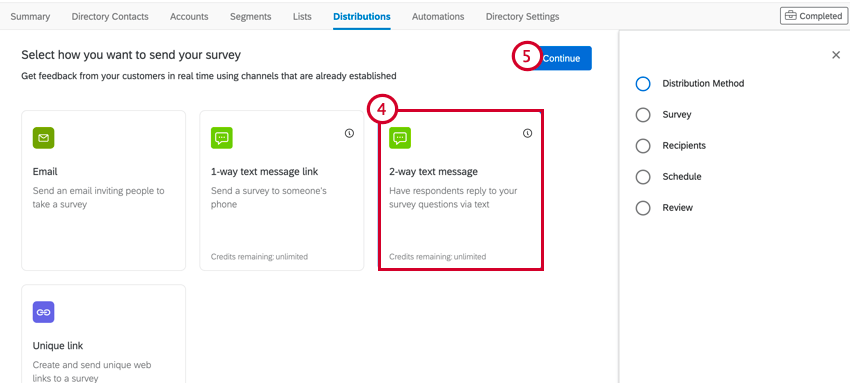Select the Distribution Method step circle

[643, 84]
